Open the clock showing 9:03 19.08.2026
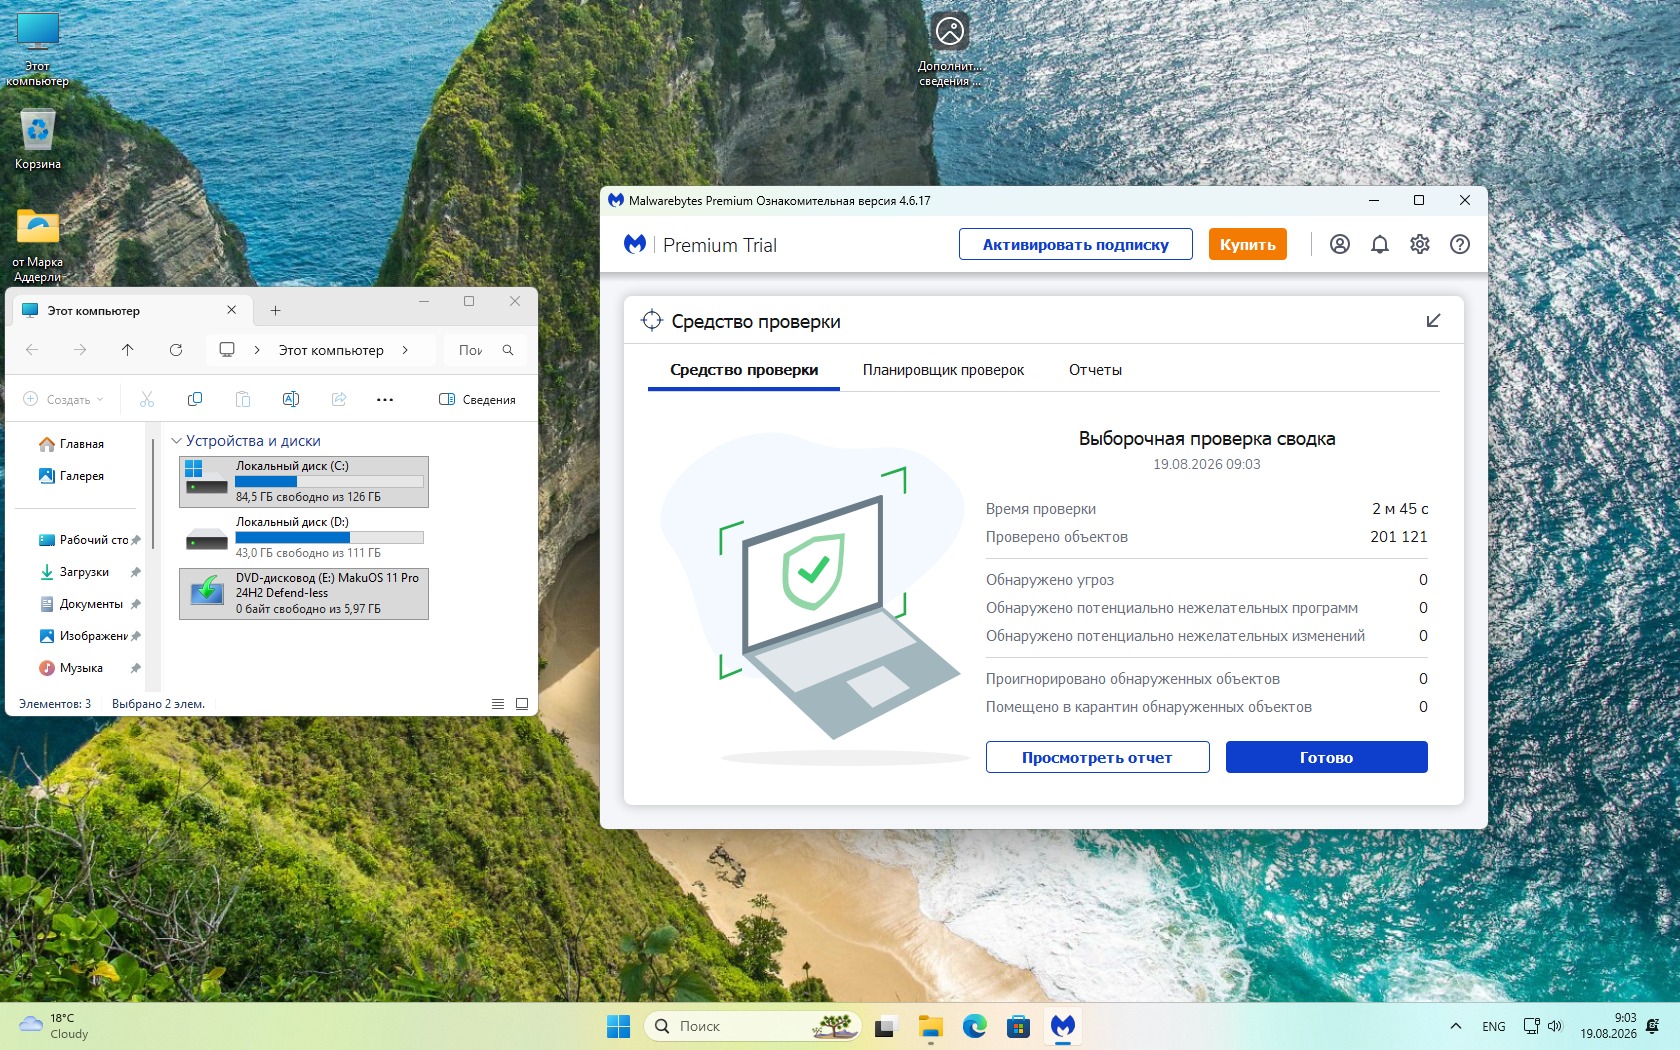This screenshot has width=1680, height=1050. (1608, 1026)
